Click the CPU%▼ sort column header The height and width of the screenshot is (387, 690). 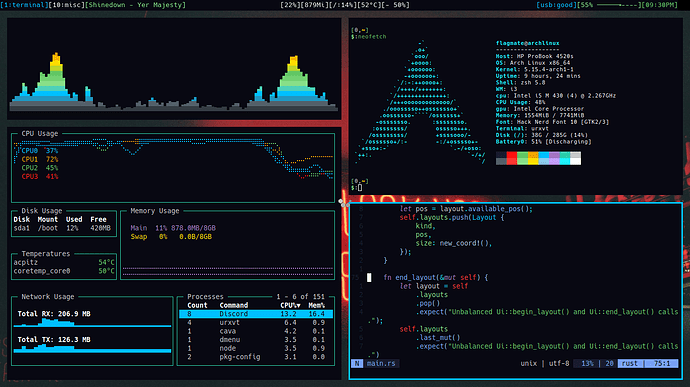point(290,305)
